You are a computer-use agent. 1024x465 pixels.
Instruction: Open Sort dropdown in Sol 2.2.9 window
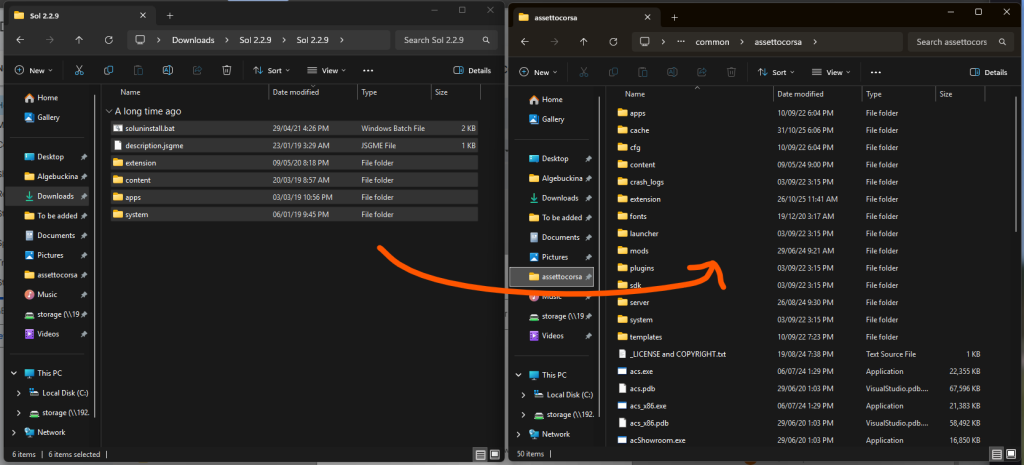pos(272,71)
